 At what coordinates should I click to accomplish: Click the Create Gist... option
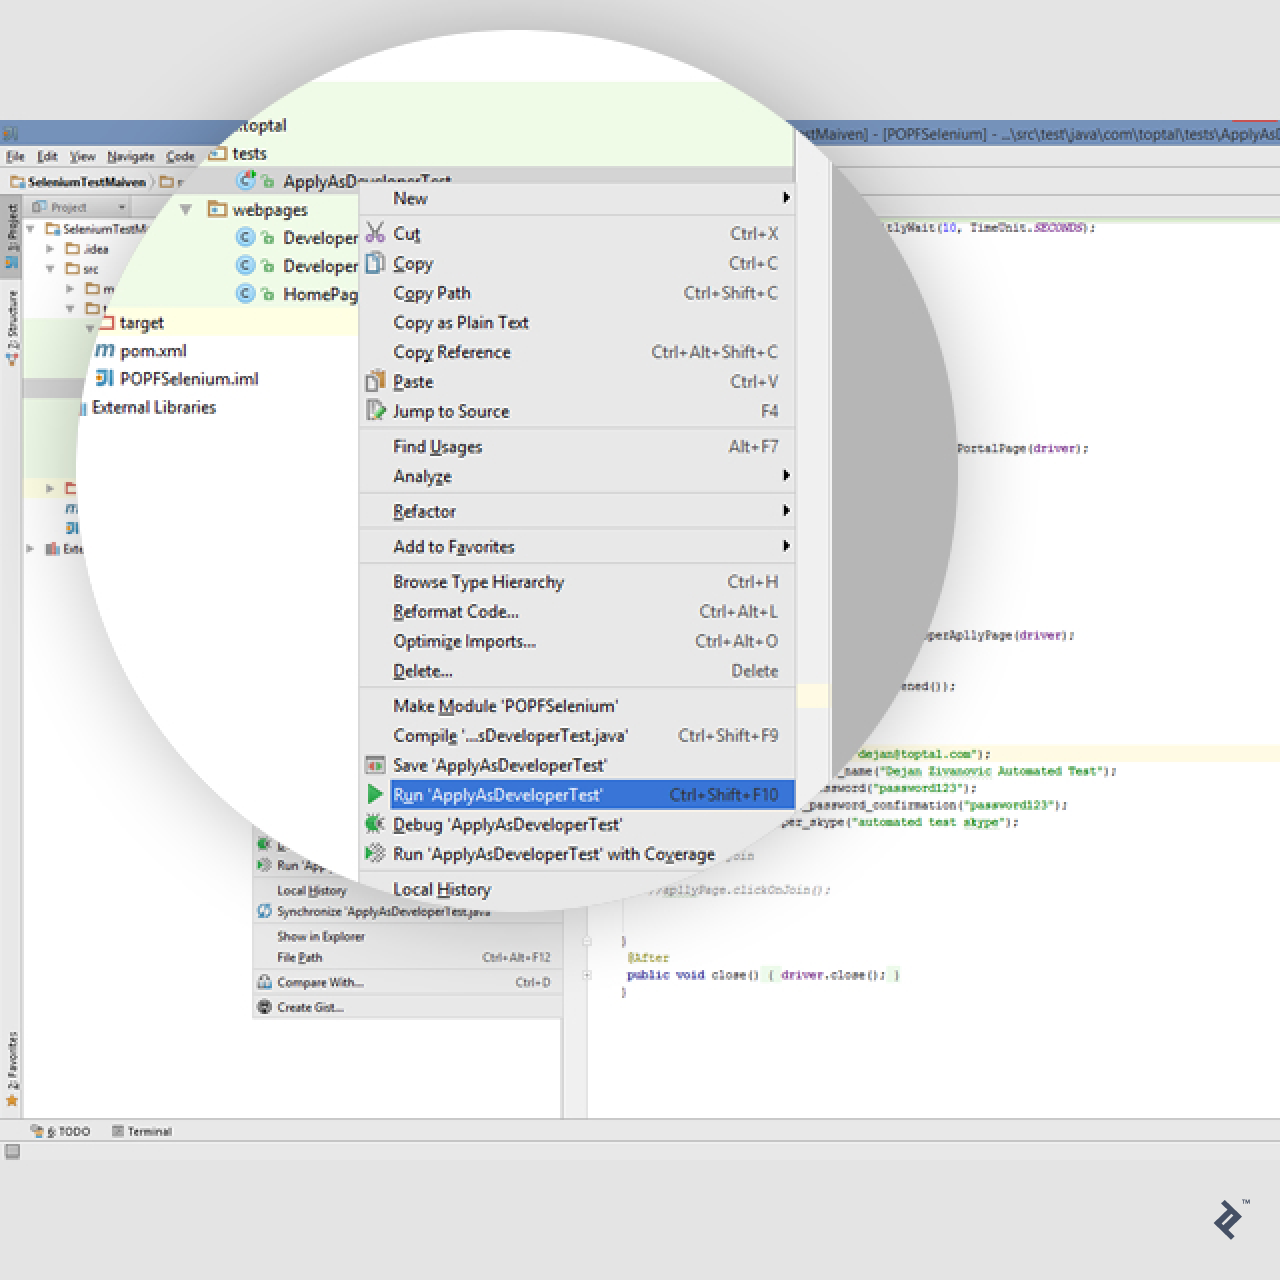coord(311,1007)
